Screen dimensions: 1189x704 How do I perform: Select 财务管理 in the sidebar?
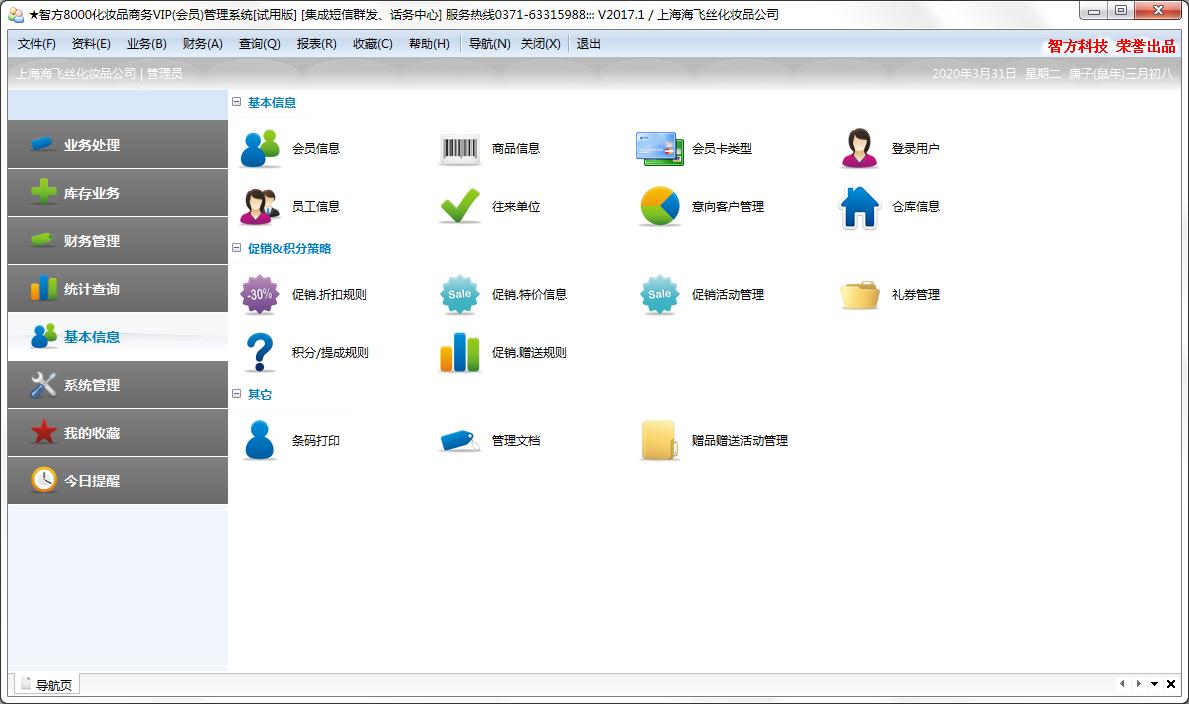(118, 240)
